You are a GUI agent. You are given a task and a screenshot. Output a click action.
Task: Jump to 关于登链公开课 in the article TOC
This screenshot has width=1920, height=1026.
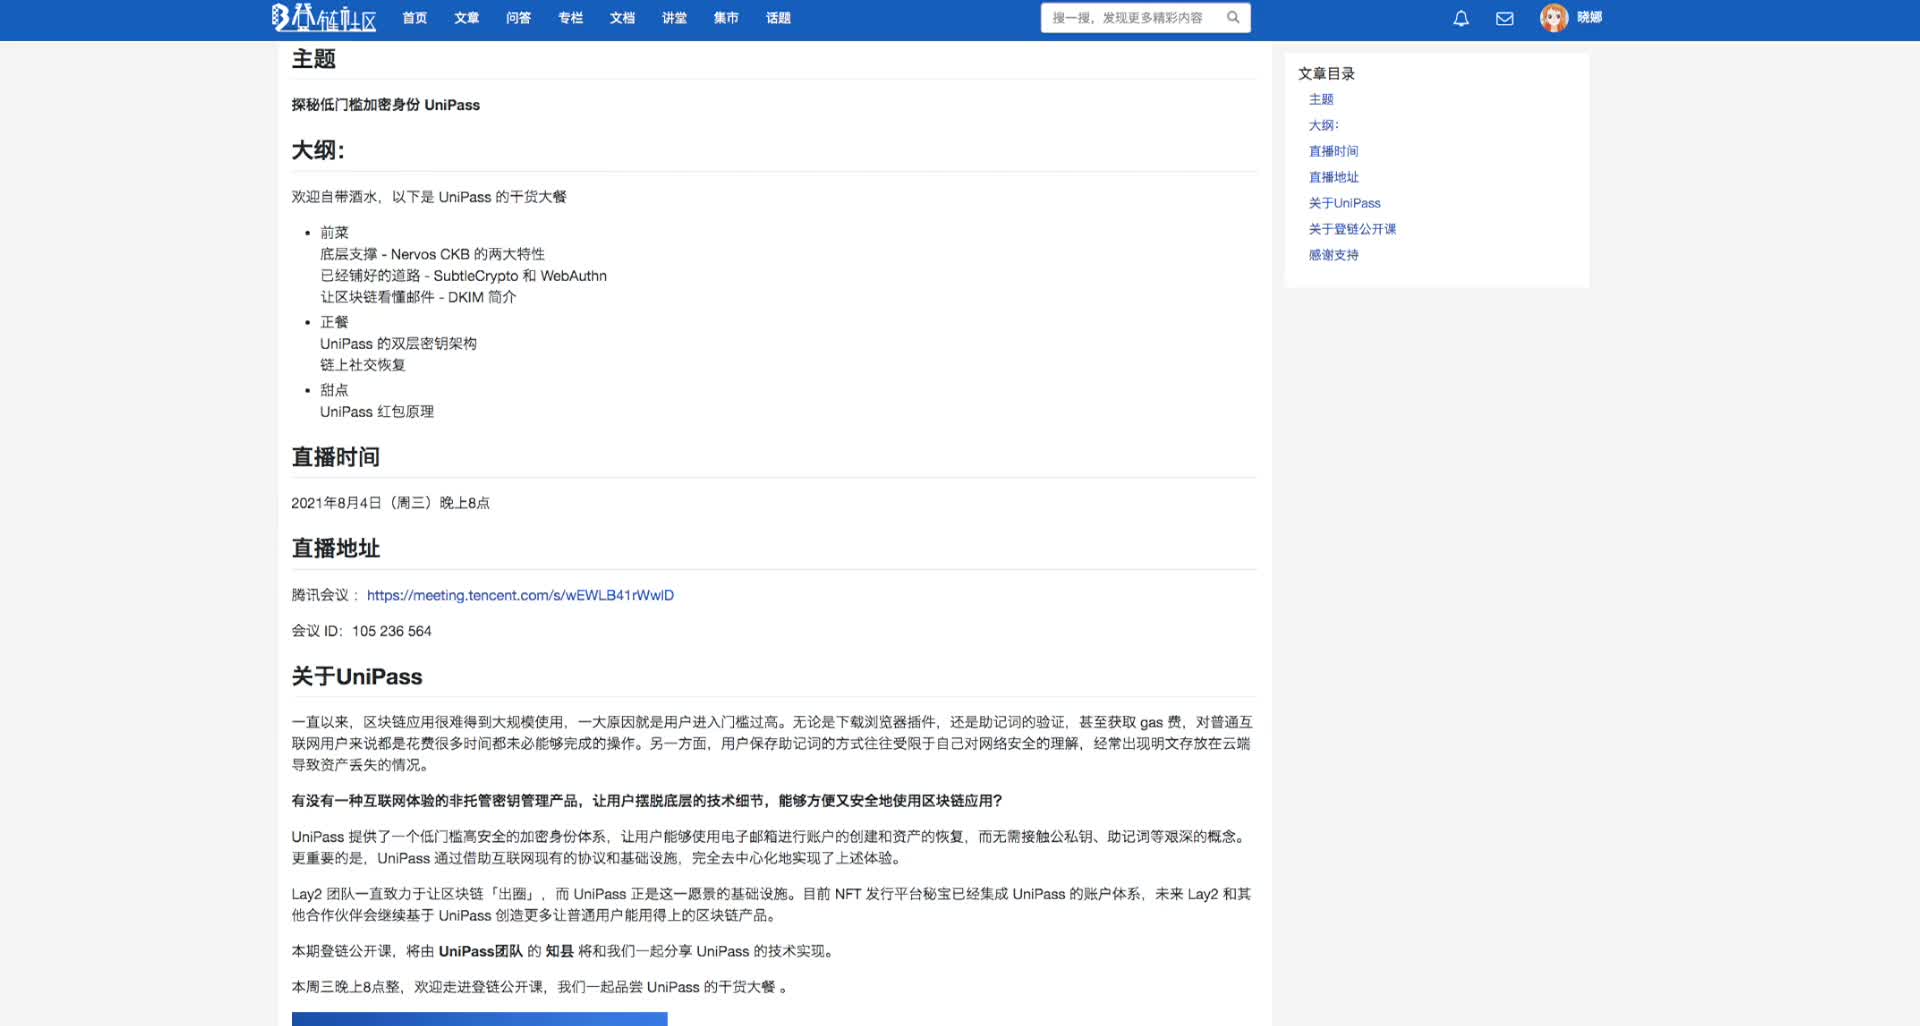pyautogui.click(x=1353, y=229)
